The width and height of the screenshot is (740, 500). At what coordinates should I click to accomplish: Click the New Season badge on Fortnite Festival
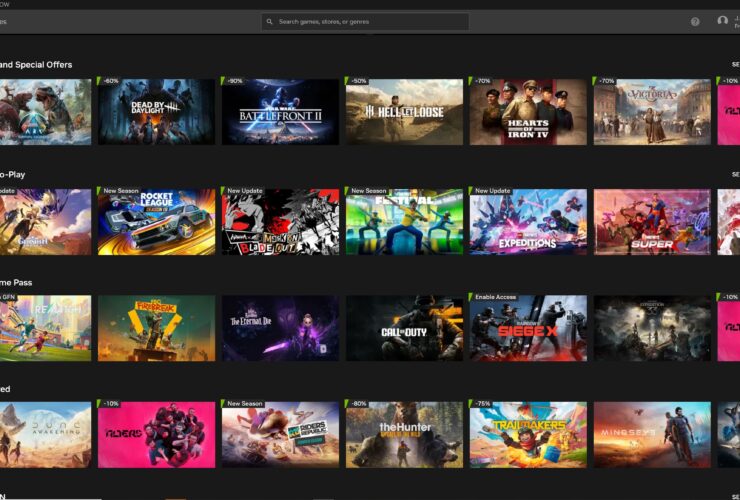click(367, 191)
